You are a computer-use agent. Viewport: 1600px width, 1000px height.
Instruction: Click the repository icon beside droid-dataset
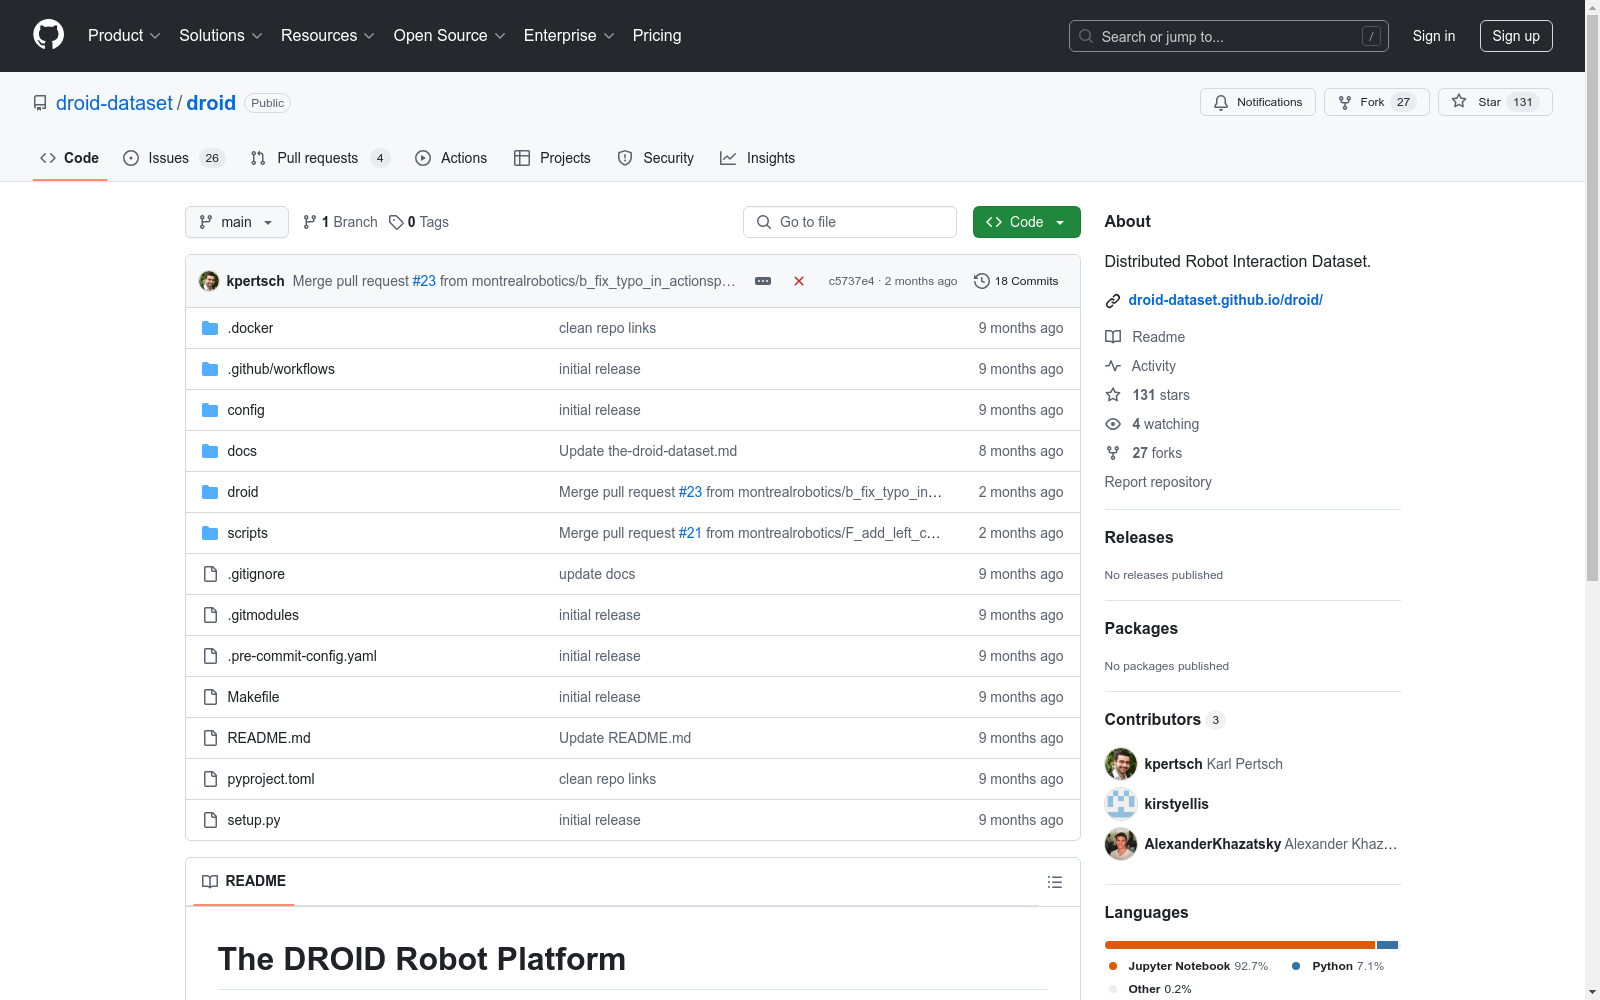click(x=40, y=103)
